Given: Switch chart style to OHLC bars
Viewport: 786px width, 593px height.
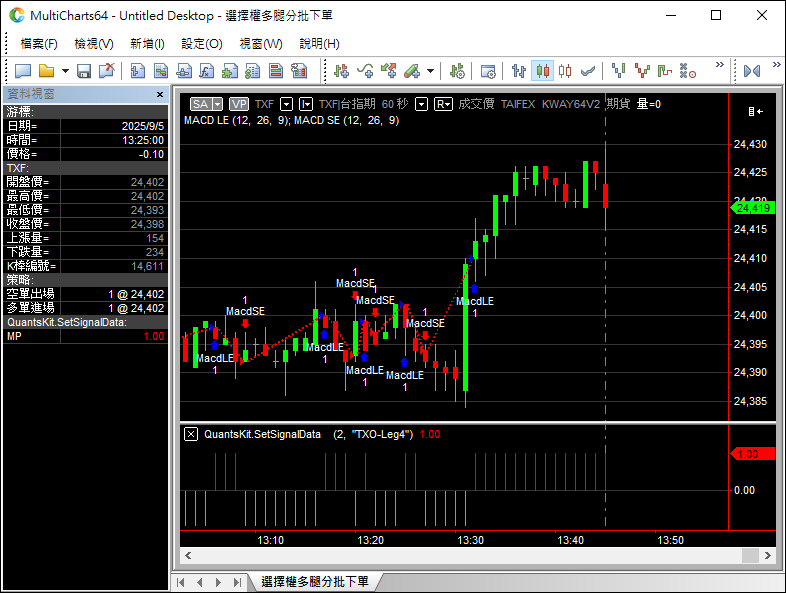Looking at the screenshot, I should tap(519, 71).
